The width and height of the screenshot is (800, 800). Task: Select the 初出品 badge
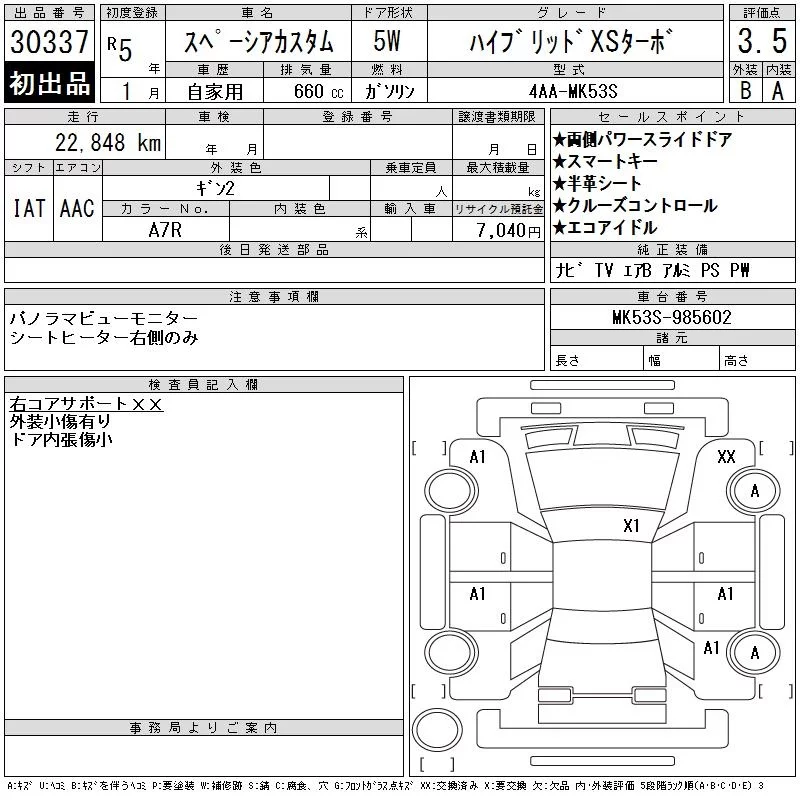click(x=49, y=83)
